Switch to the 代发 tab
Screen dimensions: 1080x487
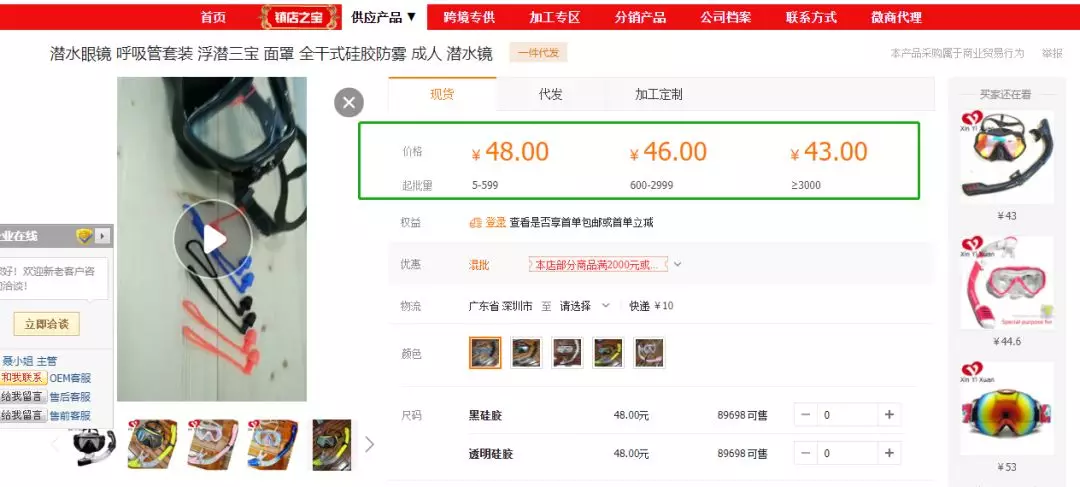pyautogui.click(x=550, y=94)
